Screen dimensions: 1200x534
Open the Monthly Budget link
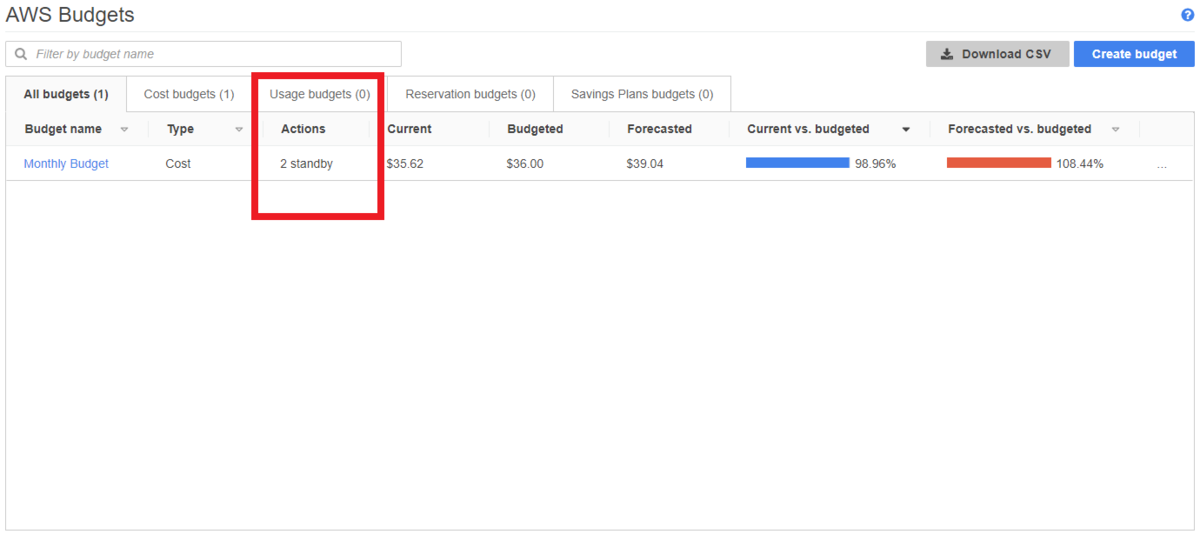[x=66, y=164]
